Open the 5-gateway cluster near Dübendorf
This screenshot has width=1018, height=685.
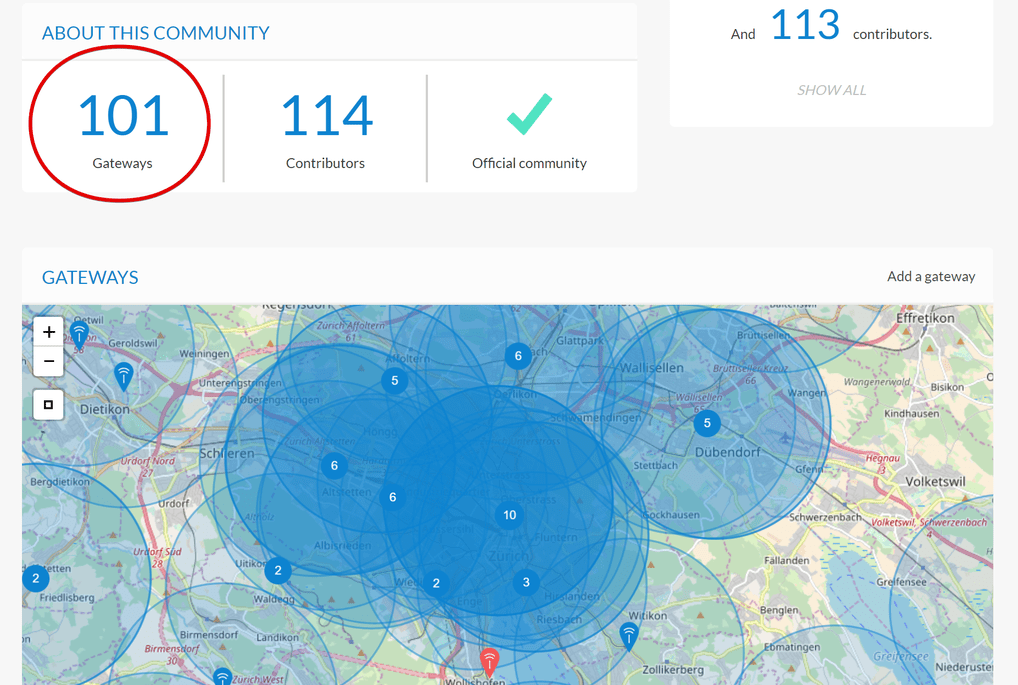(707, 423)
